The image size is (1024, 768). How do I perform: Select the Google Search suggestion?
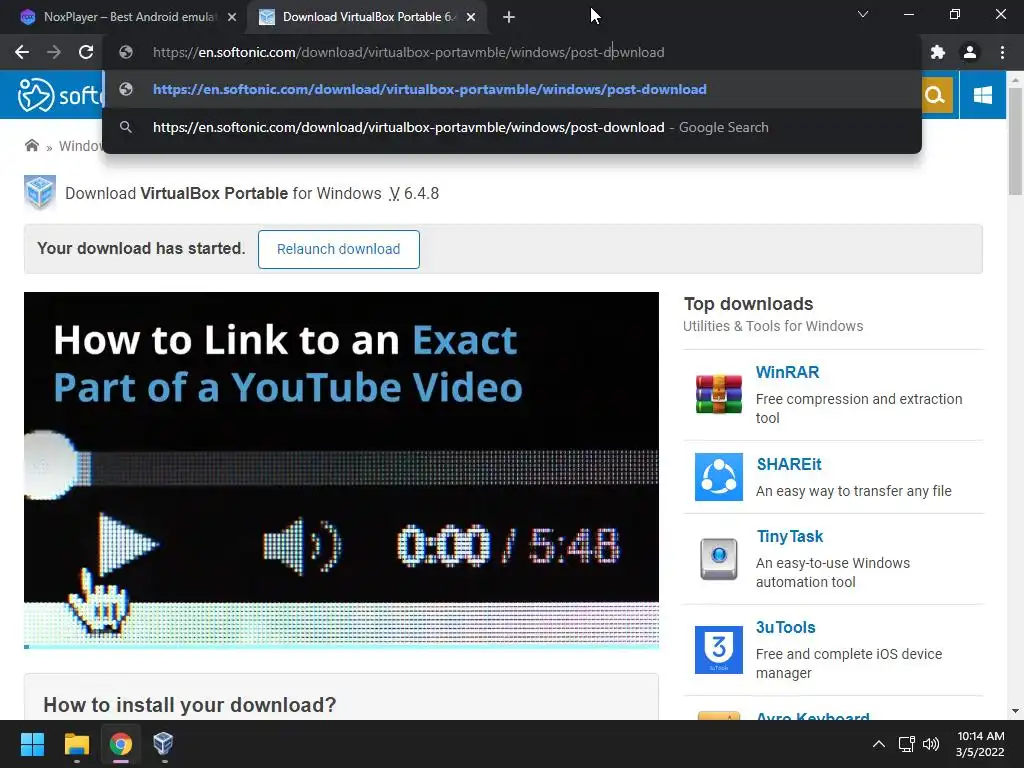[512, 127]
